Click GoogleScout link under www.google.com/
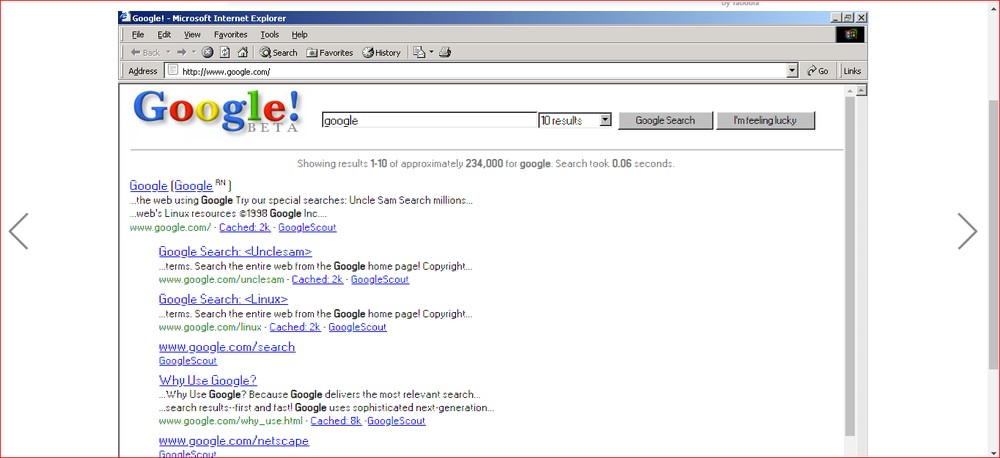Viewport: 1000px width, 458px height. [x=307, y=228]
